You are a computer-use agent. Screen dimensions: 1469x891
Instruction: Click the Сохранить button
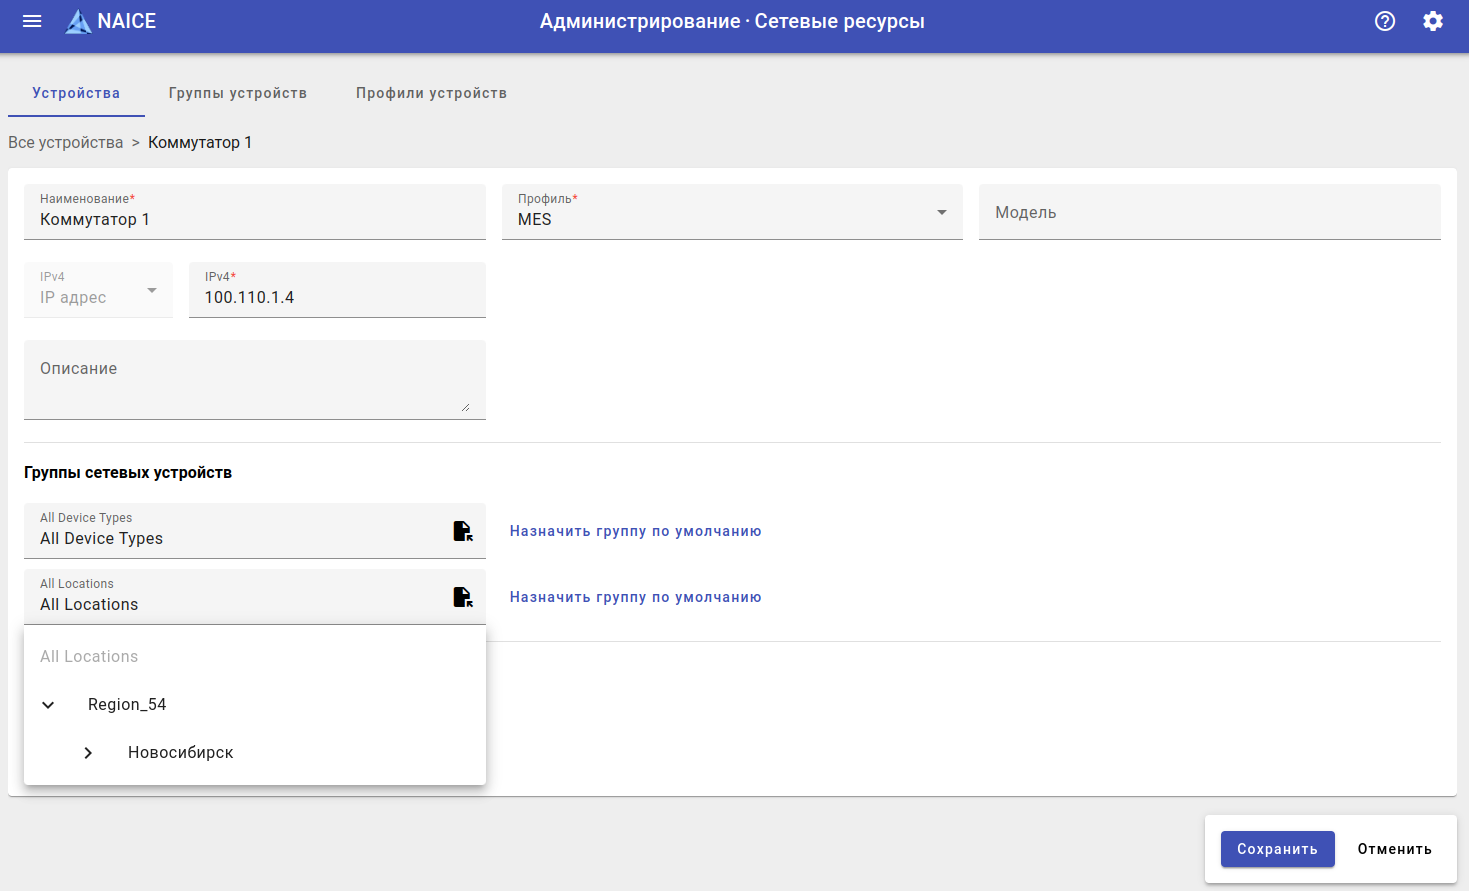(1277, 849)
